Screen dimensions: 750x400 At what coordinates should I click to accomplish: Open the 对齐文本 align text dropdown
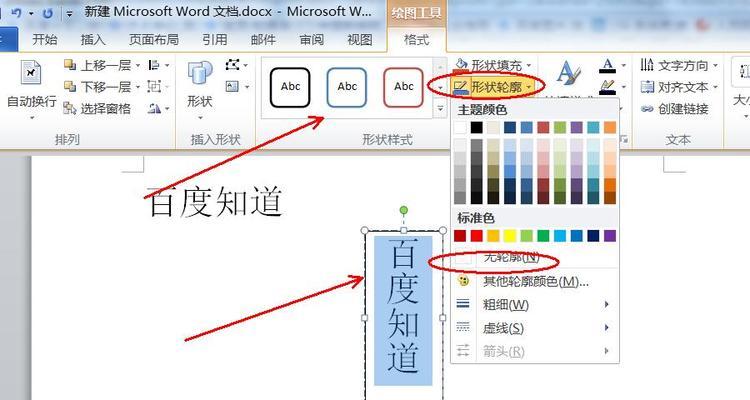pyautogui.click(x=679, y=87)
